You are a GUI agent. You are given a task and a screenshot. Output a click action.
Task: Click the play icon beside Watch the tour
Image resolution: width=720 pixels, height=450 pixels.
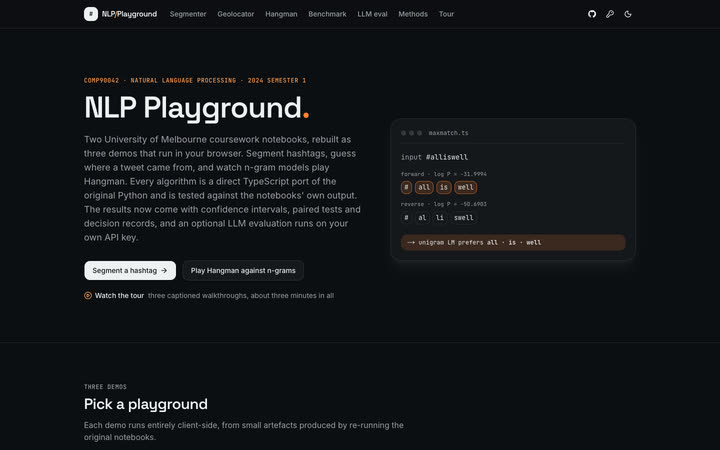pos(88,296)
